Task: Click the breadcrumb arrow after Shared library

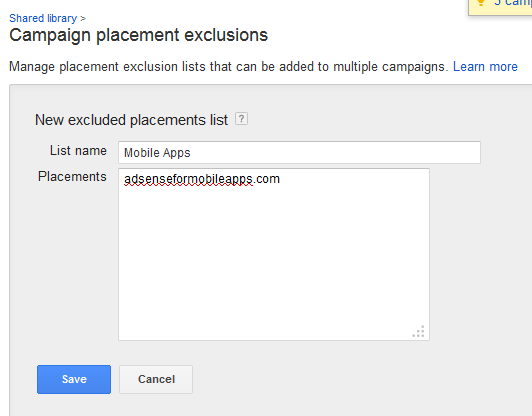Action: coord(83,18)
